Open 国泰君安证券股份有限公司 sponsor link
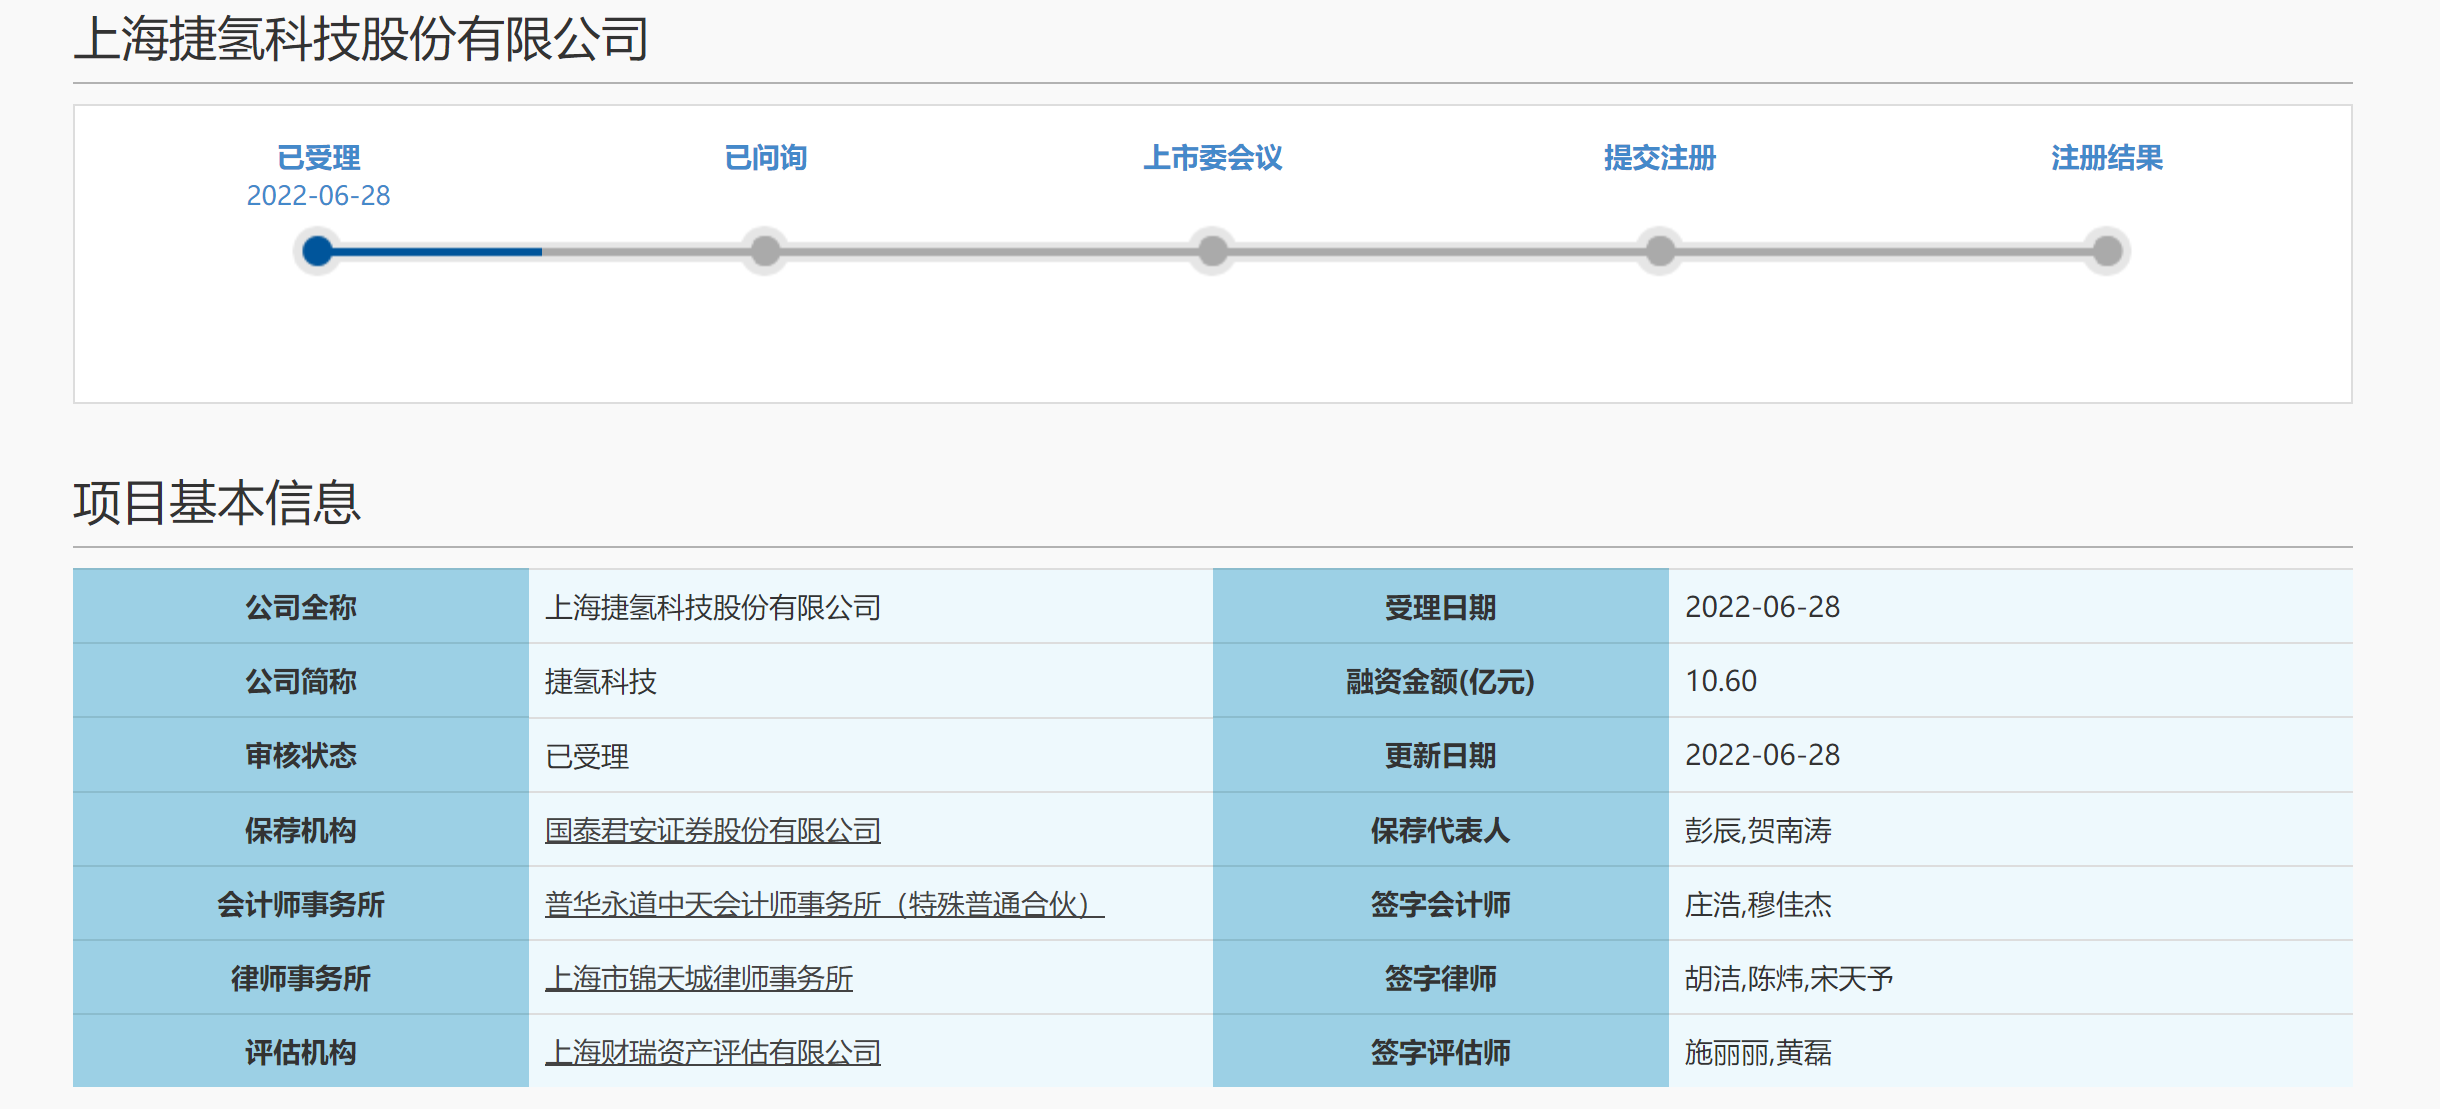 [x=713, y=830]
